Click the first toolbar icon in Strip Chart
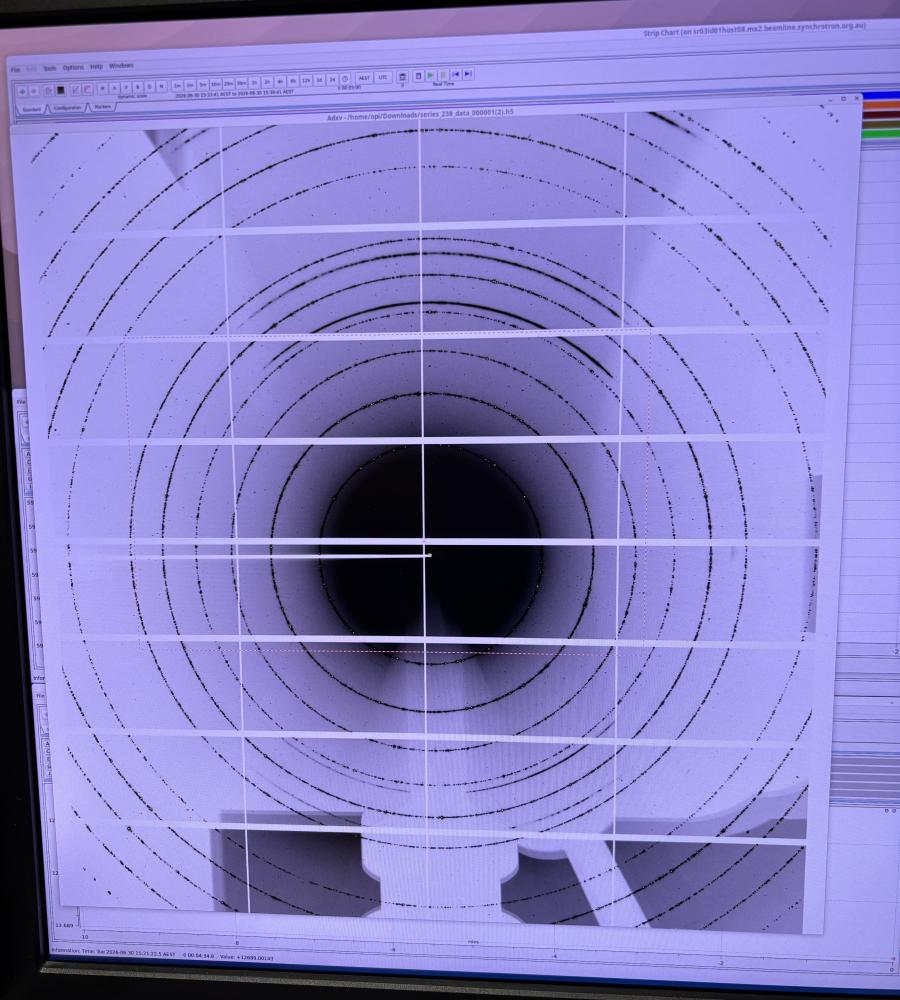The image size is (900, 1000). point(22,91)
